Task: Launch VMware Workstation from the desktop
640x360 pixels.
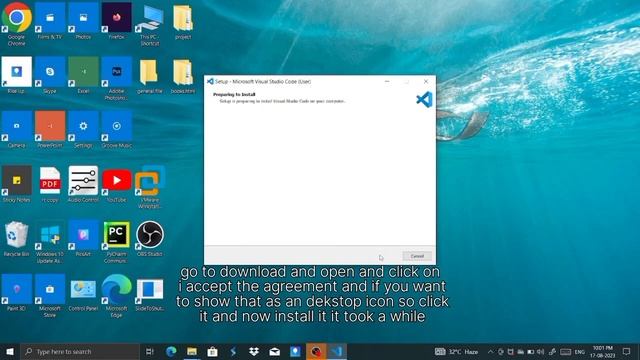Action: click(150, 186)
